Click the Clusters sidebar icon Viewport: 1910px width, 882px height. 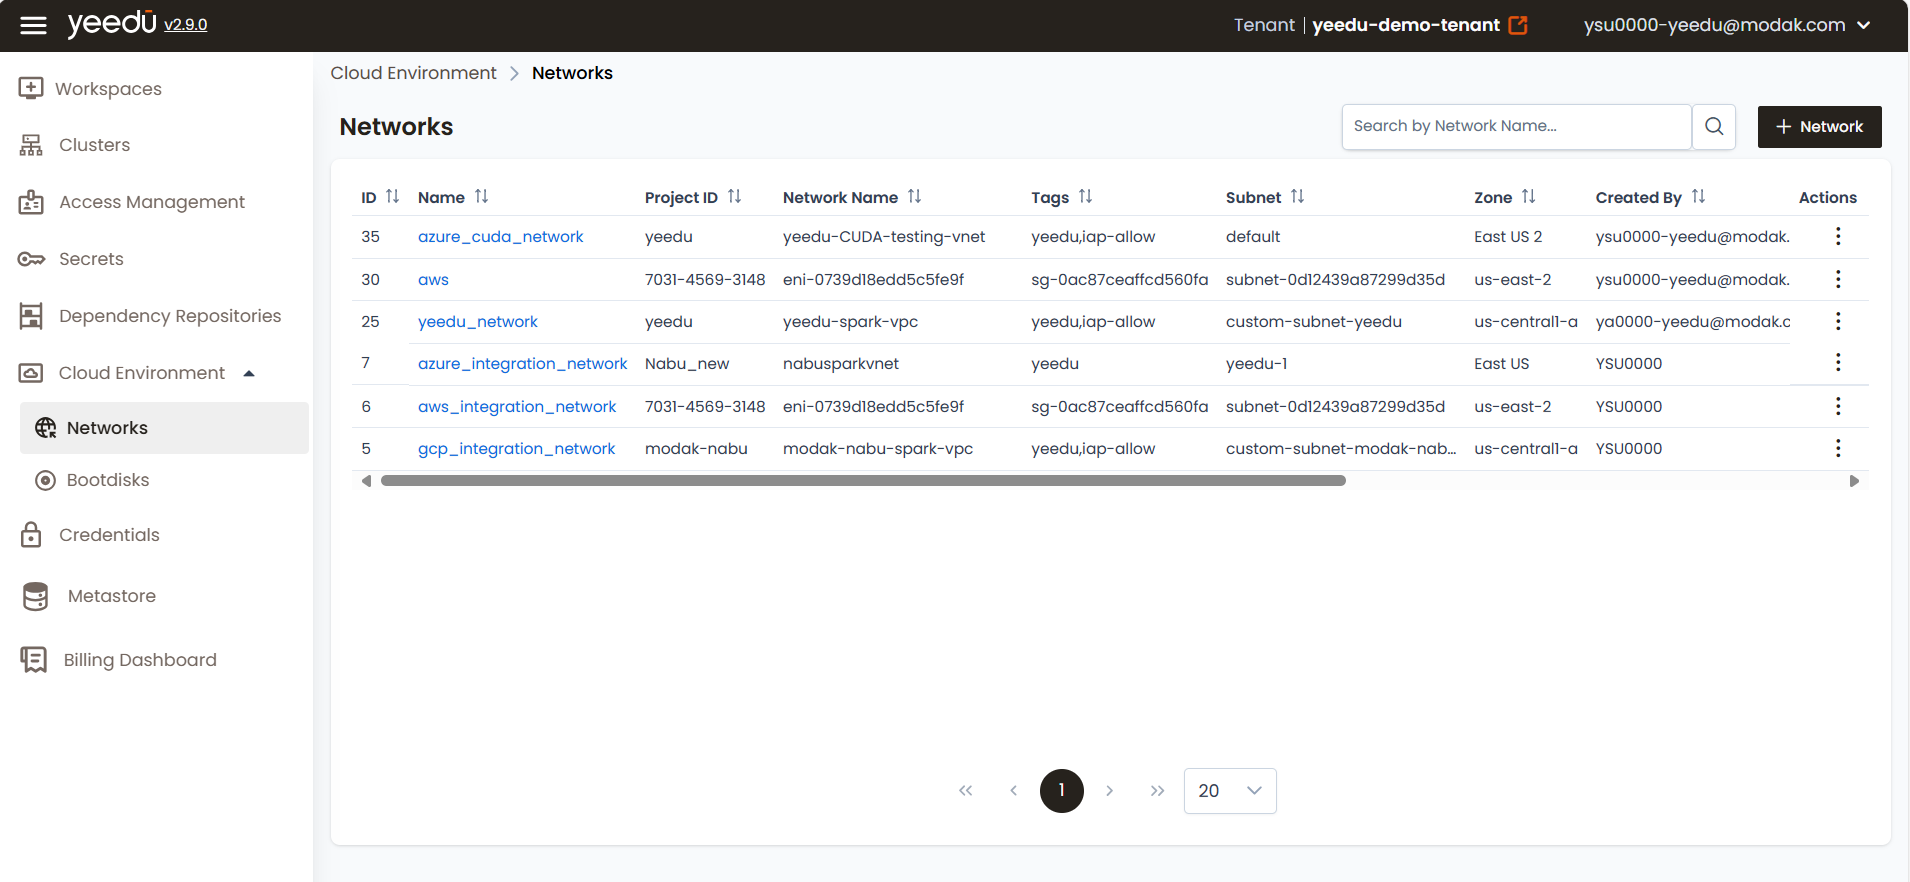(31, 145)
